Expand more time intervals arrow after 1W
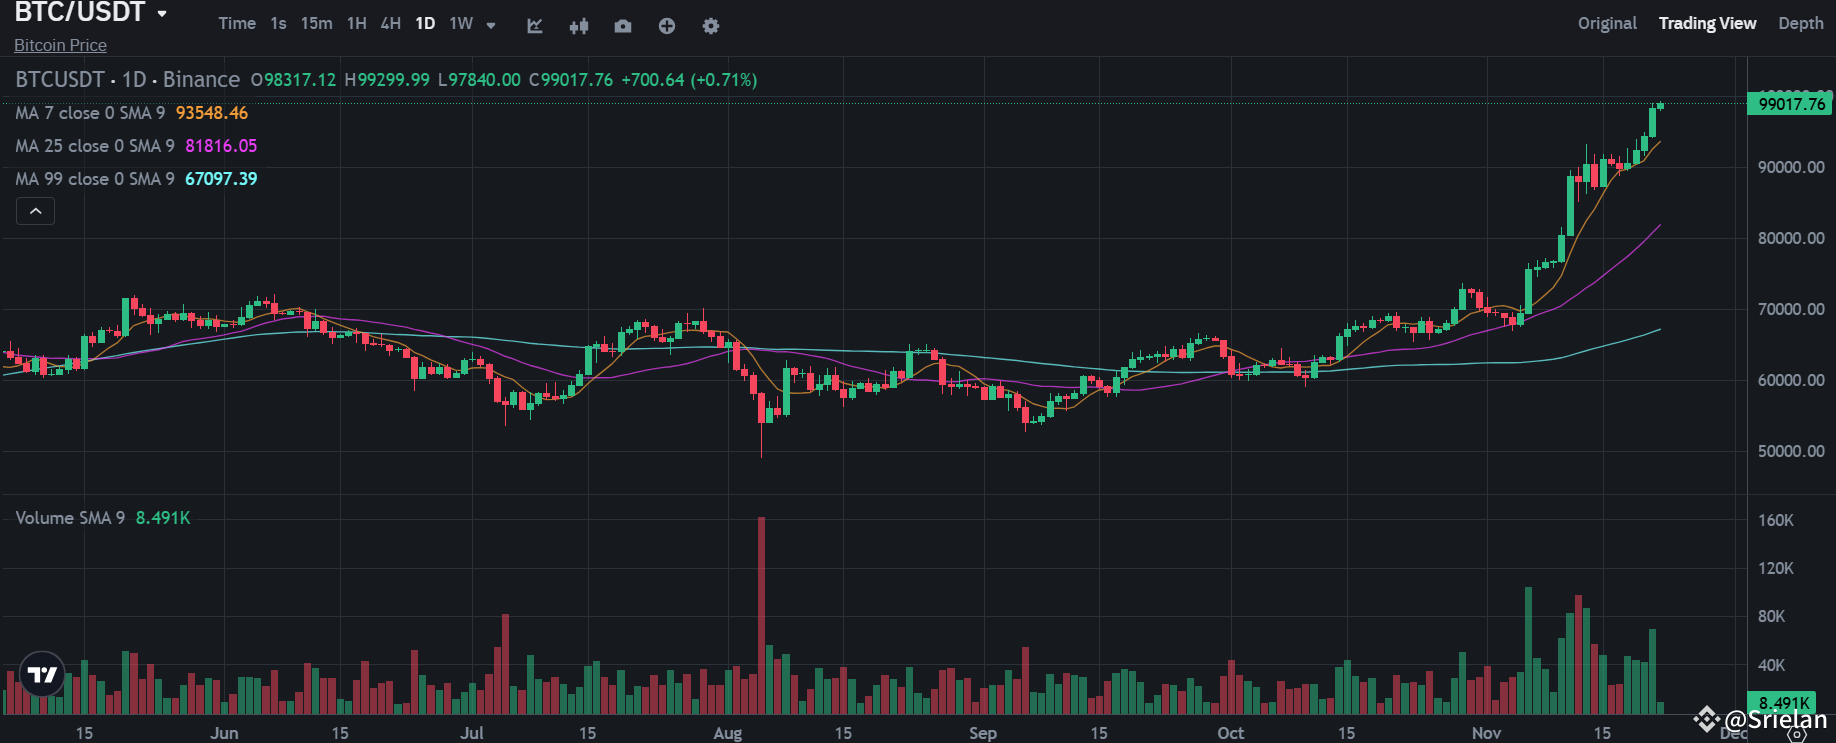 pos(491,25)
